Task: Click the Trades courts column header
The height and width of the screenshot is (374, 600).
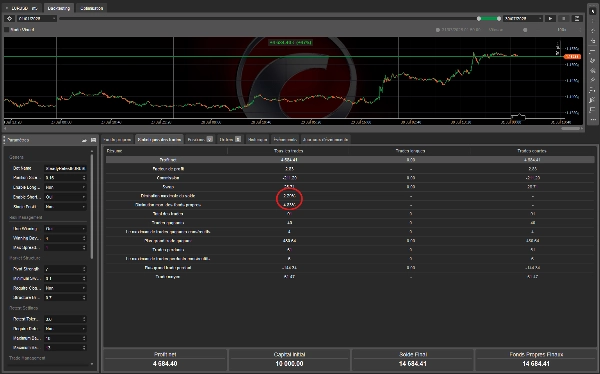Action: coord(532,151)
